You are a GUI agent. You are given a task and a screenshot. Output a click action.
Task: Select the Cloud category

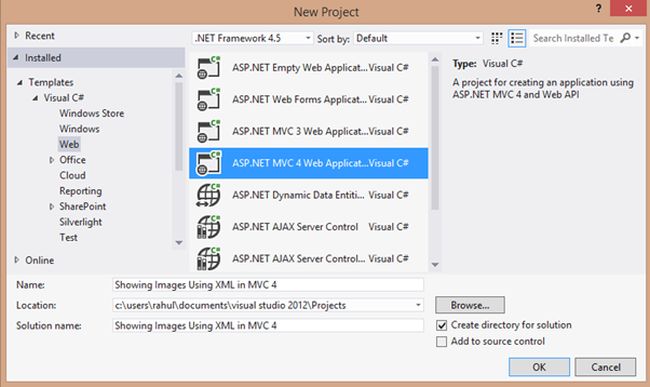pos(73,175)
